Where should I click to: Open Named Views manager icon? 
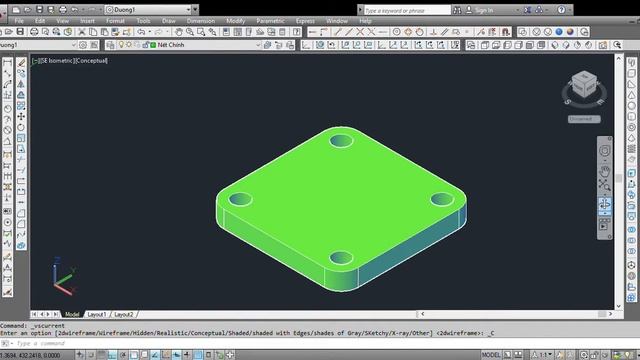(x=471, y=45)
